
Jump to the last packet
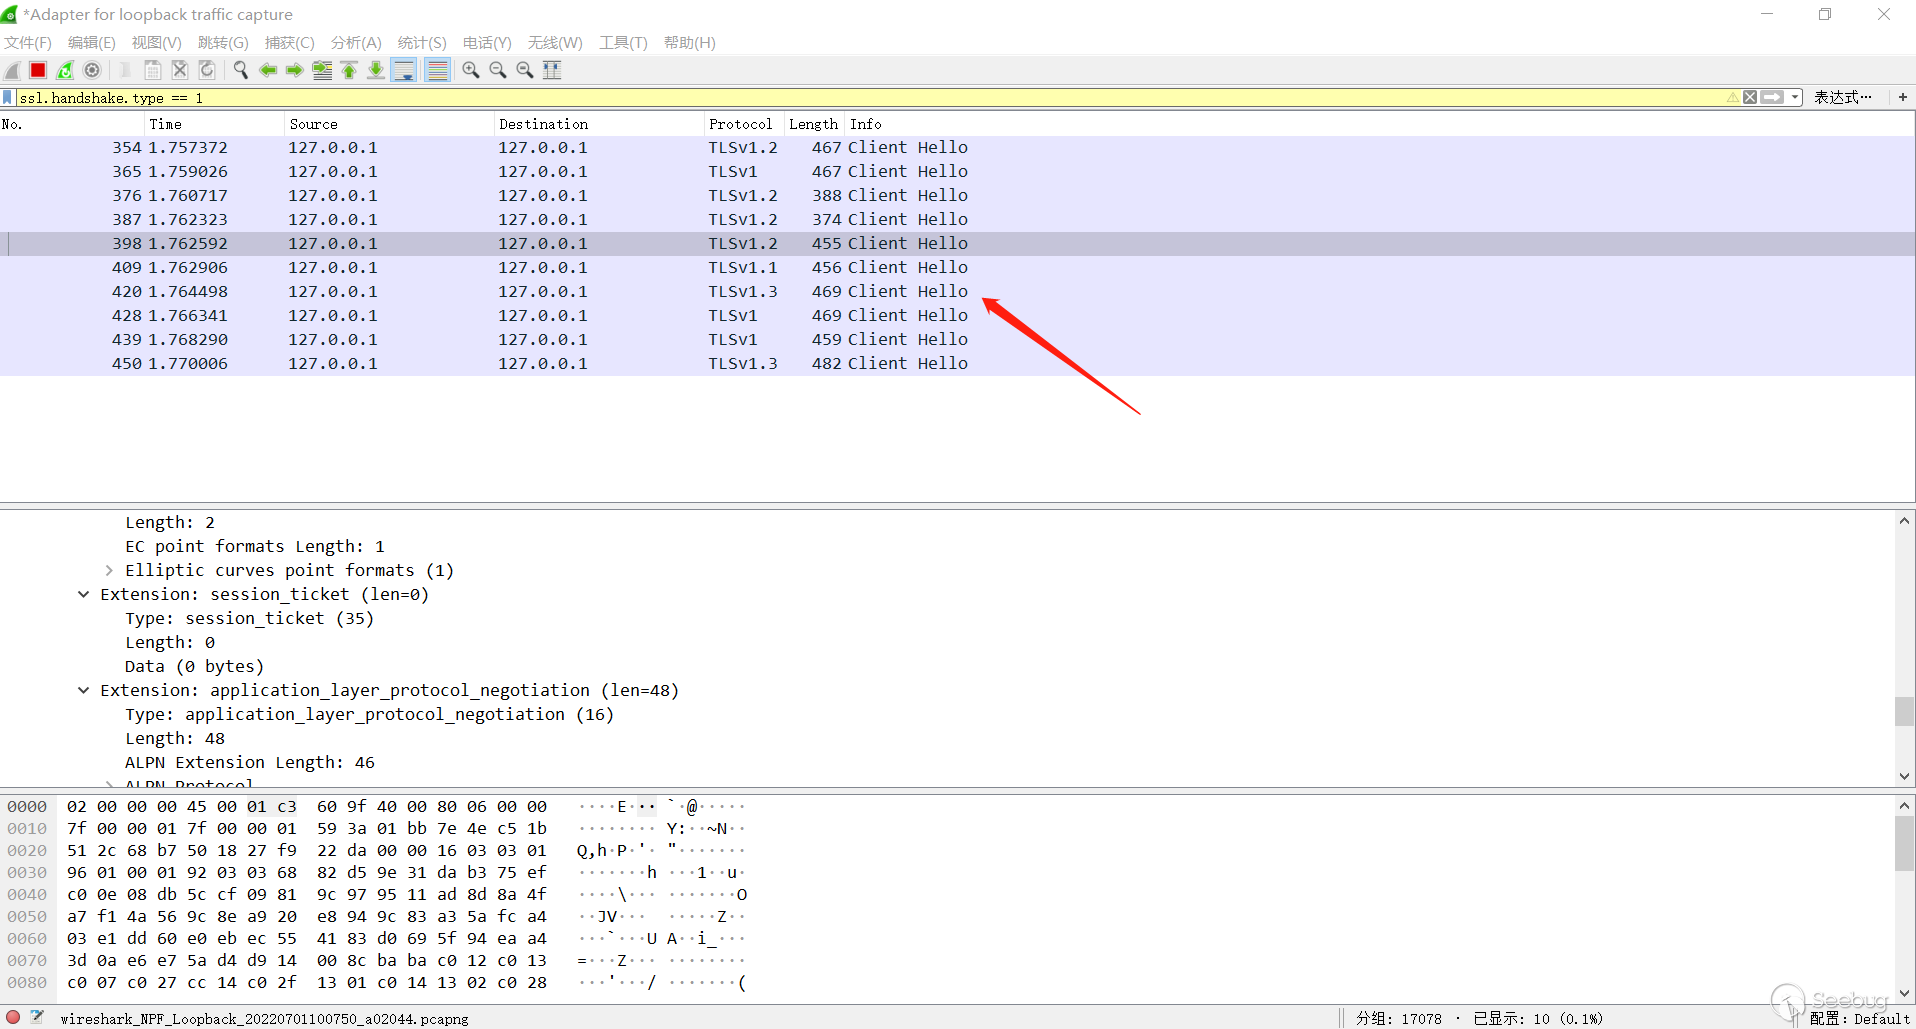coord(376,70)
